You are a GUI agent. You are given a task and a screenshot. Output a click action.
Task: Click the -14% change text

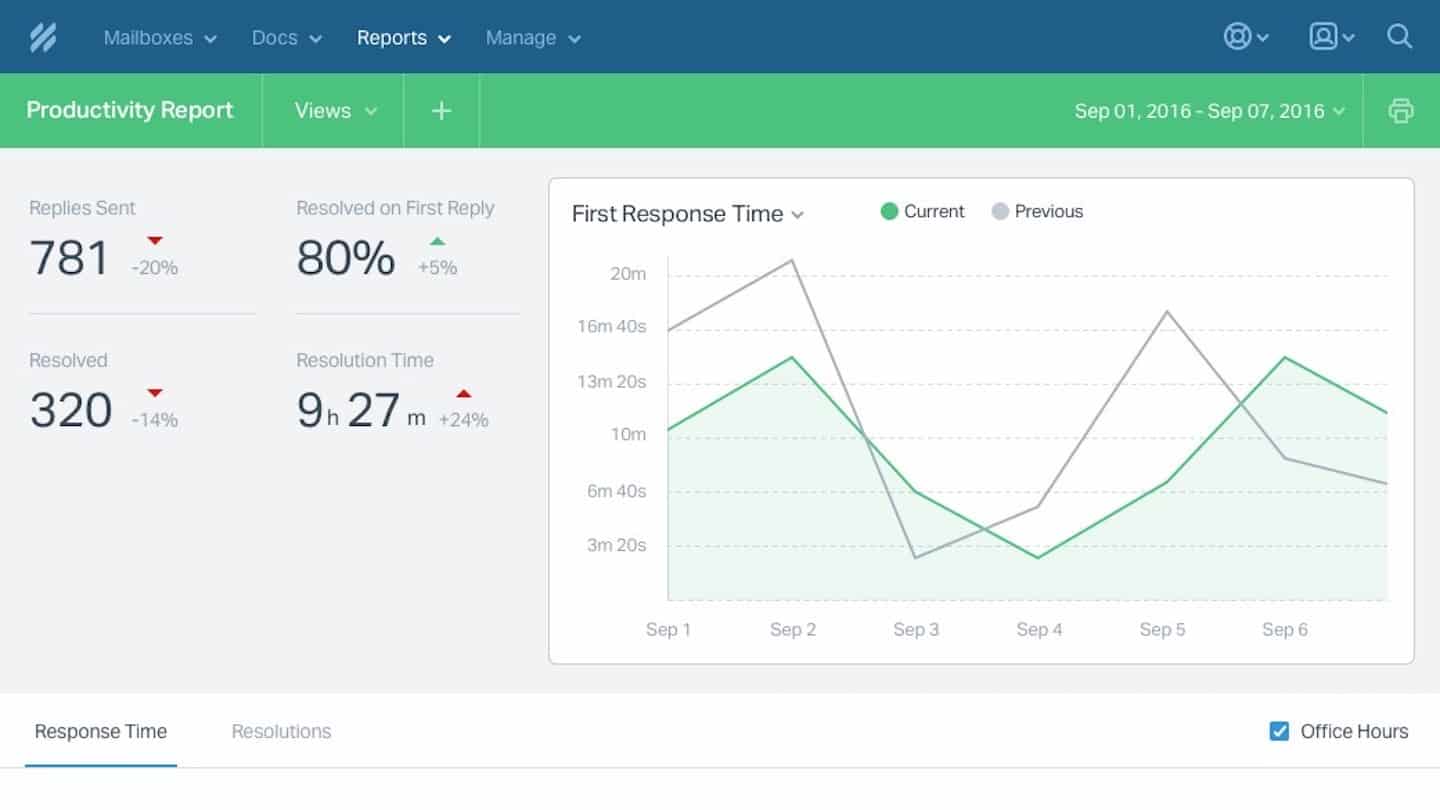point(155,420)
